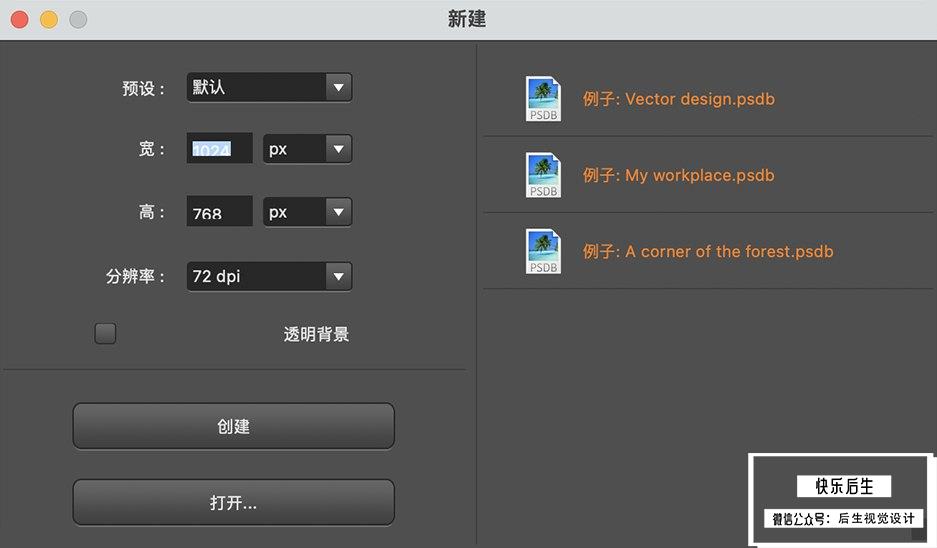The width and height of the screenshot is (937, 548).
Task: Click the 透明背景 label text
Action: (x=316, y=334)
